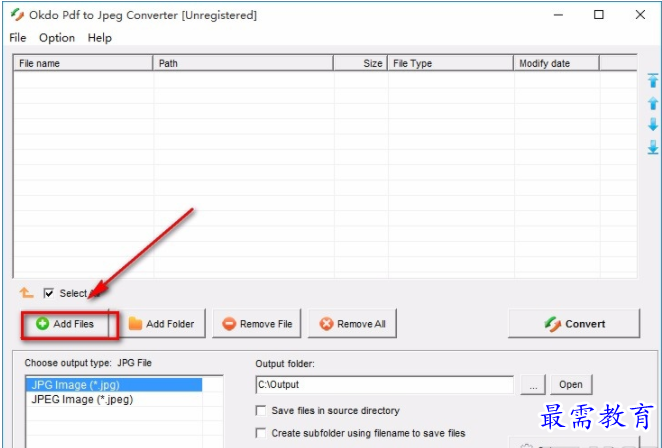Click the move-to-bottom arrow icon

653,147
